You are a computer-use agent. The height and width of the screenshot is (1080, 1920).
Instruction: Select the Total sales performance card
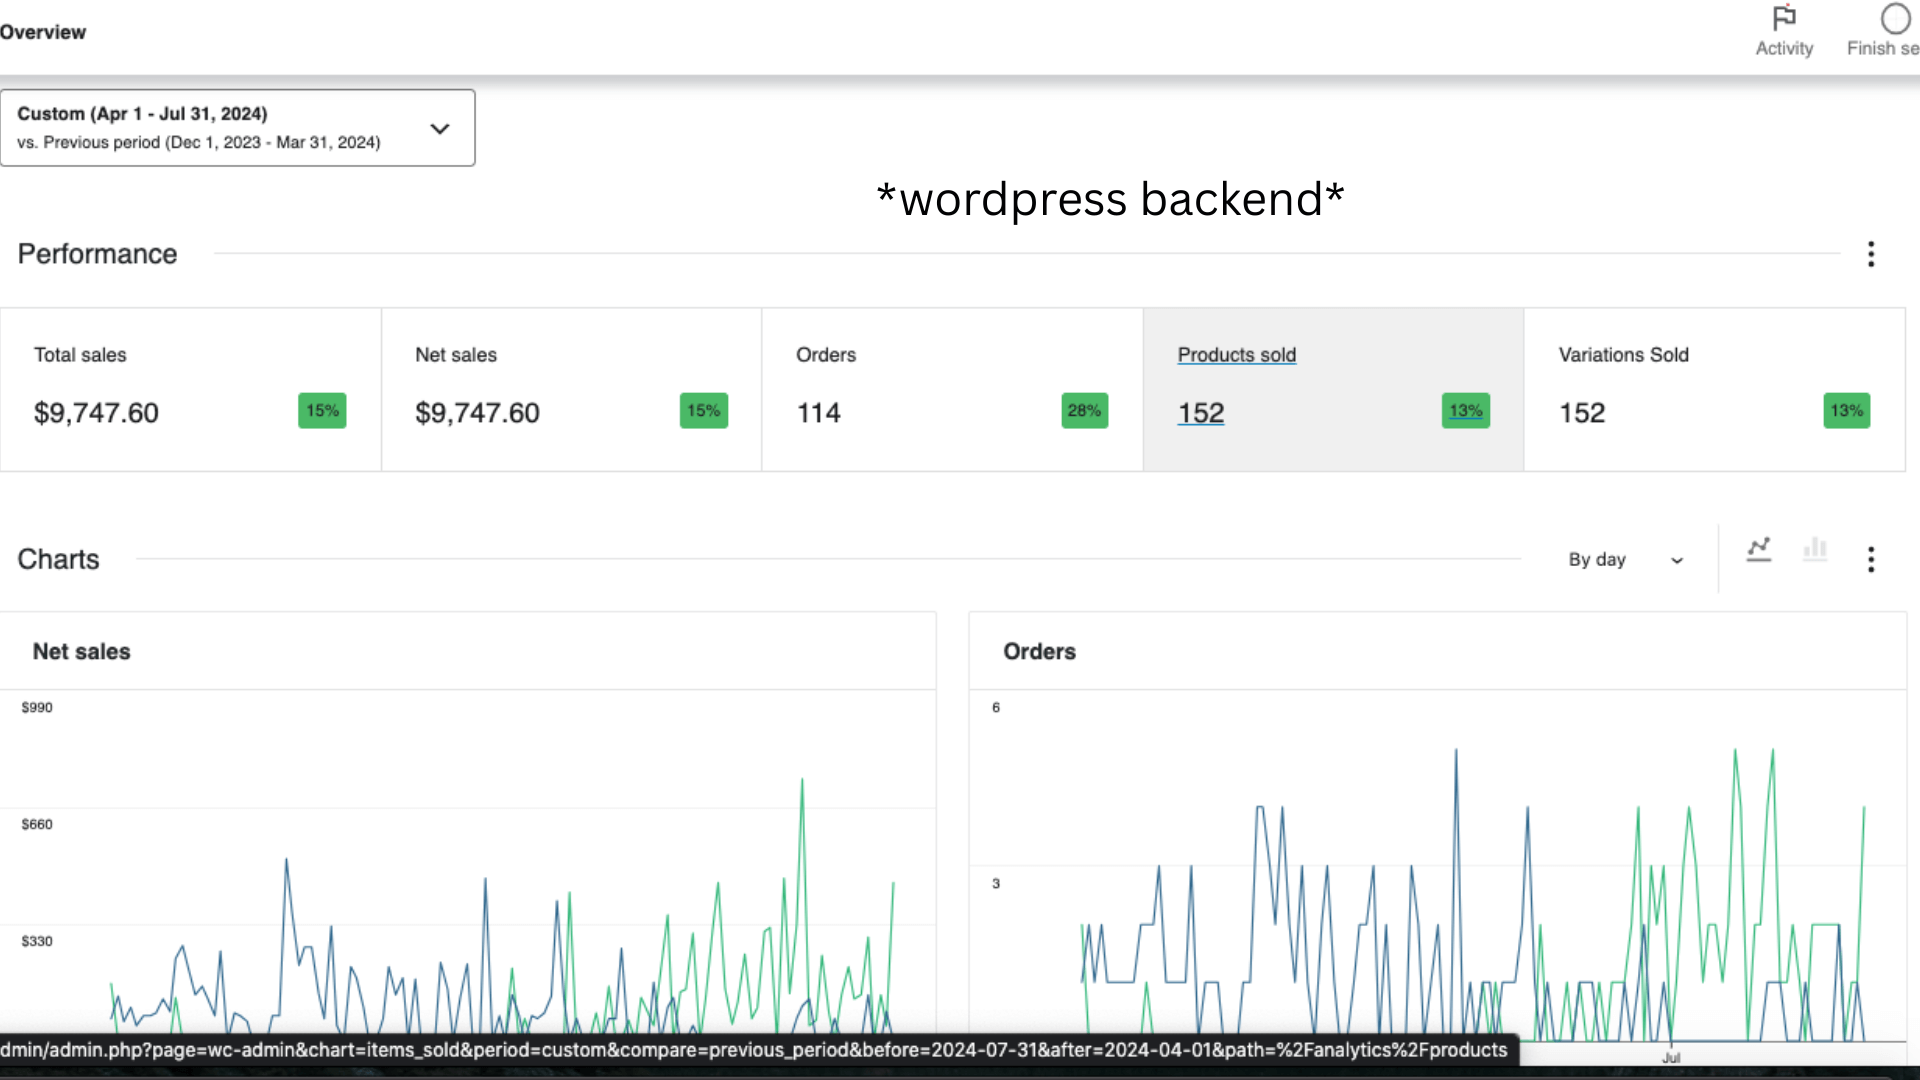[x=190, y=390]
